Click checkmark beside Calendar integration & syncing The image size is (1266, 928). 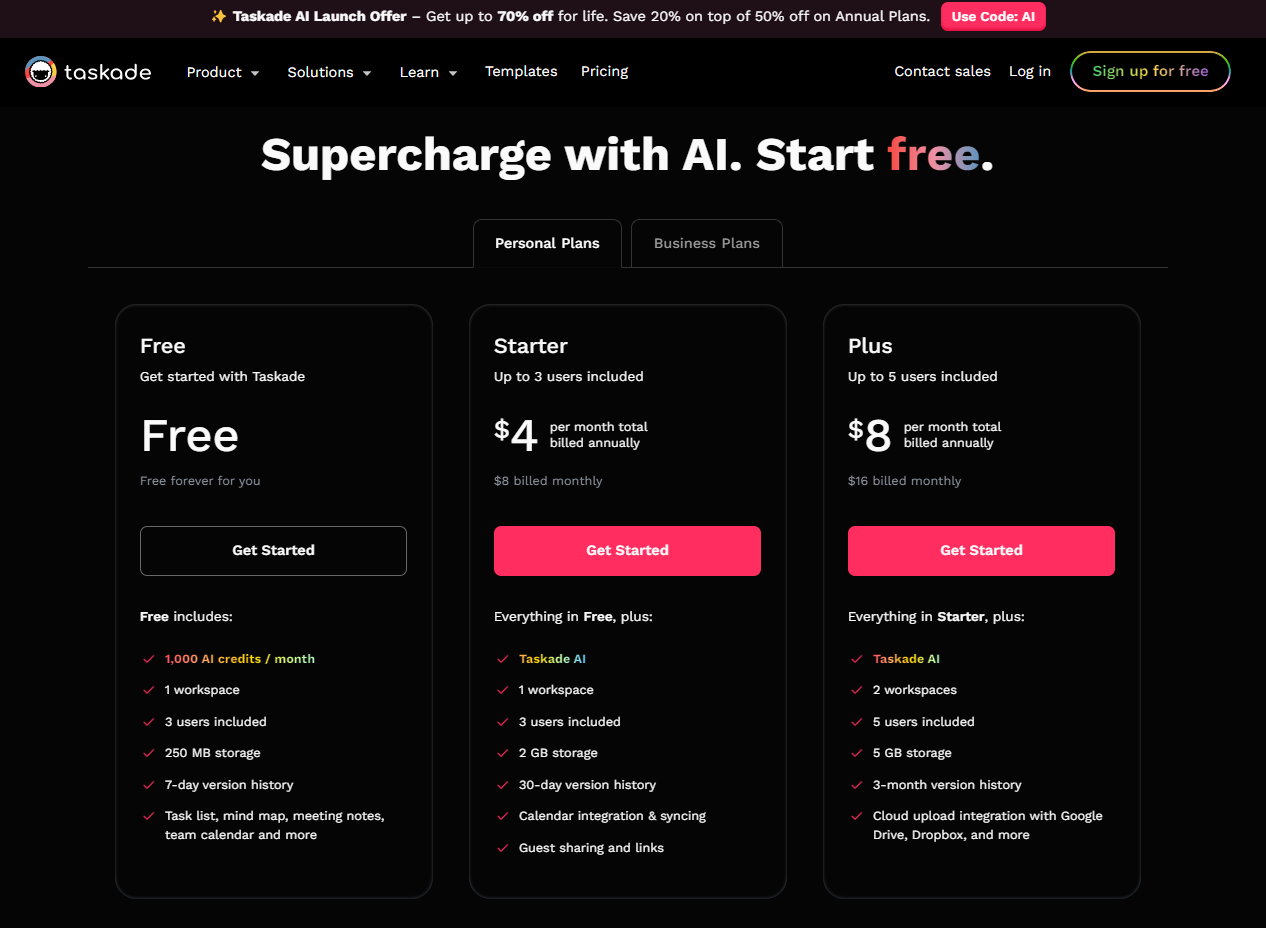502,816
